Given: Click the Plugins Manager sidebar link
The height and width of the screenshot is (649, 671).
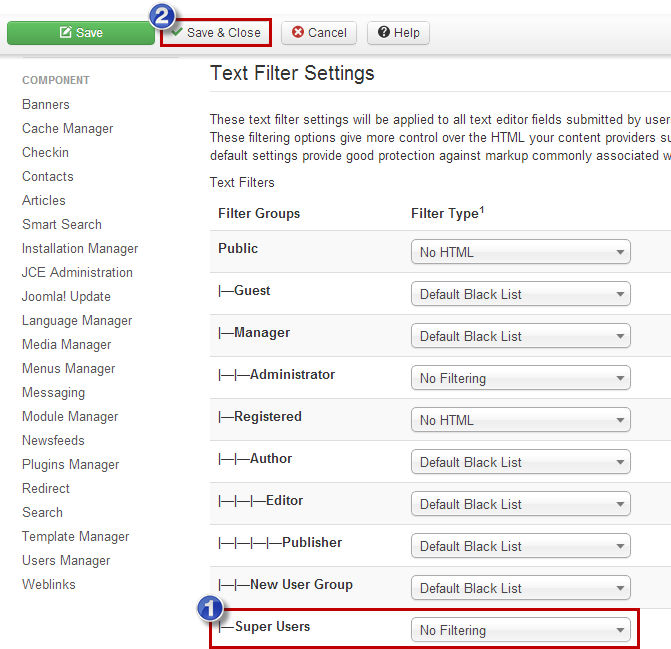Looking at the screenshot, I should tap(71, 465).
